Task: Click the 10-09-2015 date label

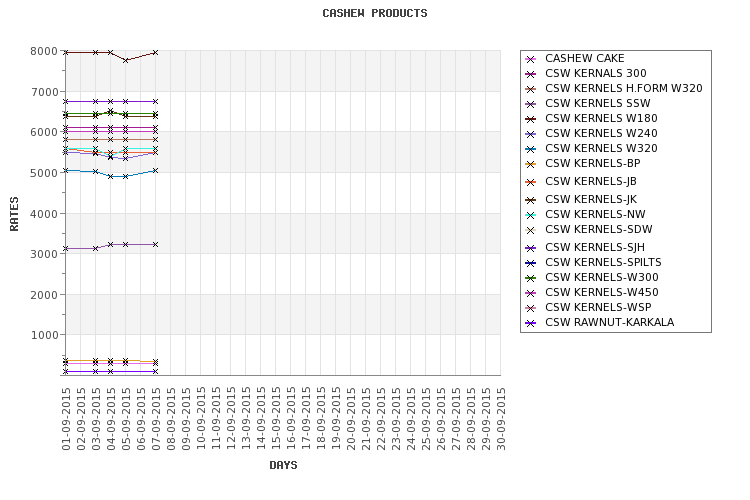Action: pyautogui.click(x=201, y=419)
